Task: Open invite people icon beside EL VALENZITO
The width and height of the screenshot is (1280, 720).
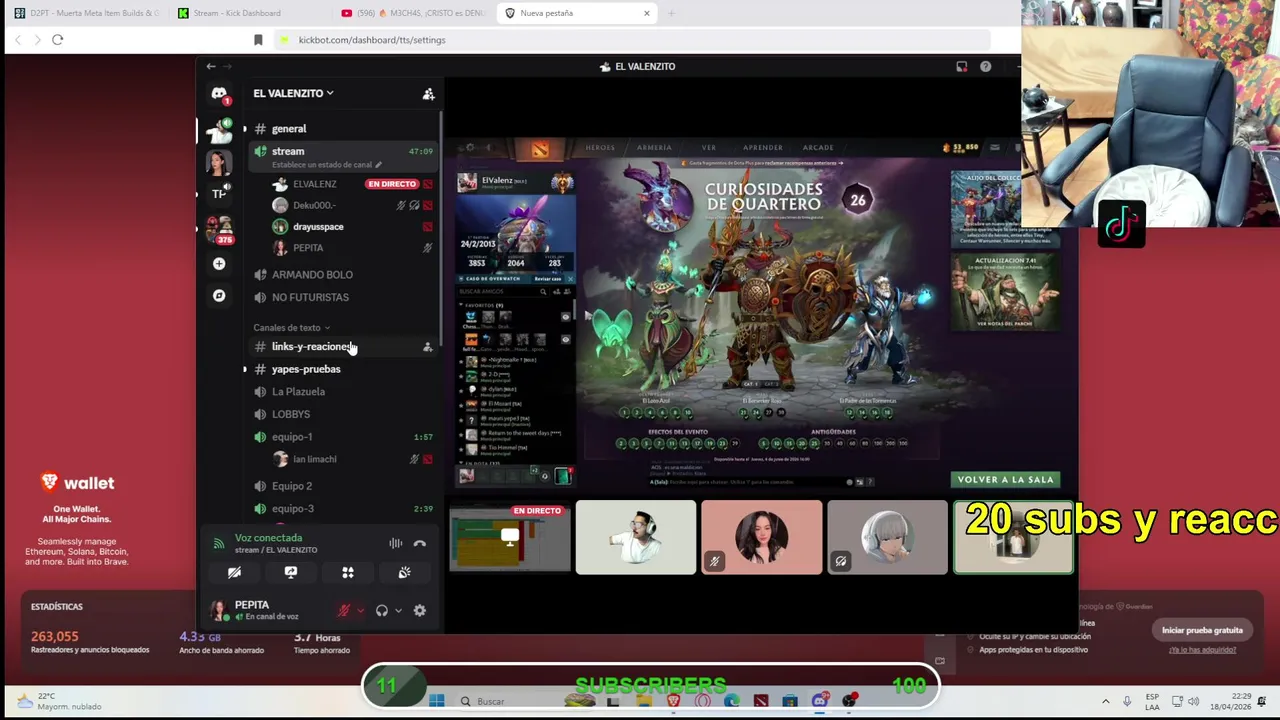Action: click(428, 93)
